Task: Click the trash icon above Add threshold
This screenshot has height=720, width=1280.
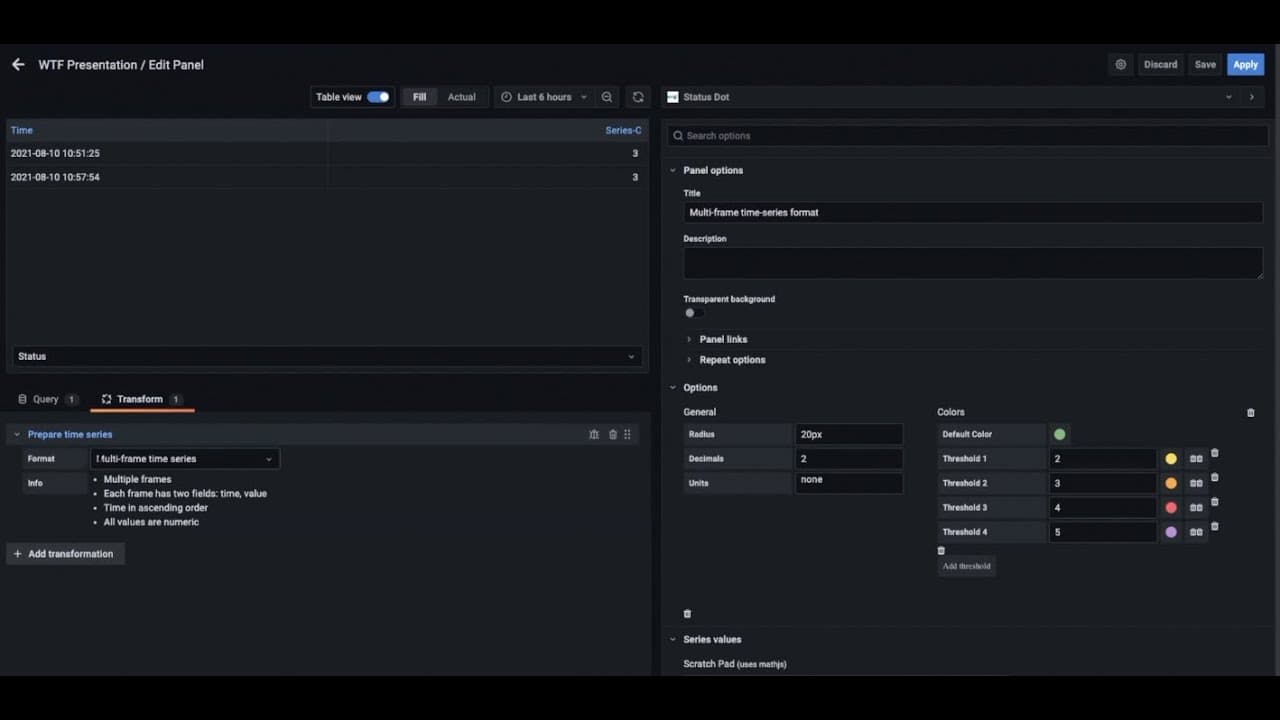Action: click(941, 551)
